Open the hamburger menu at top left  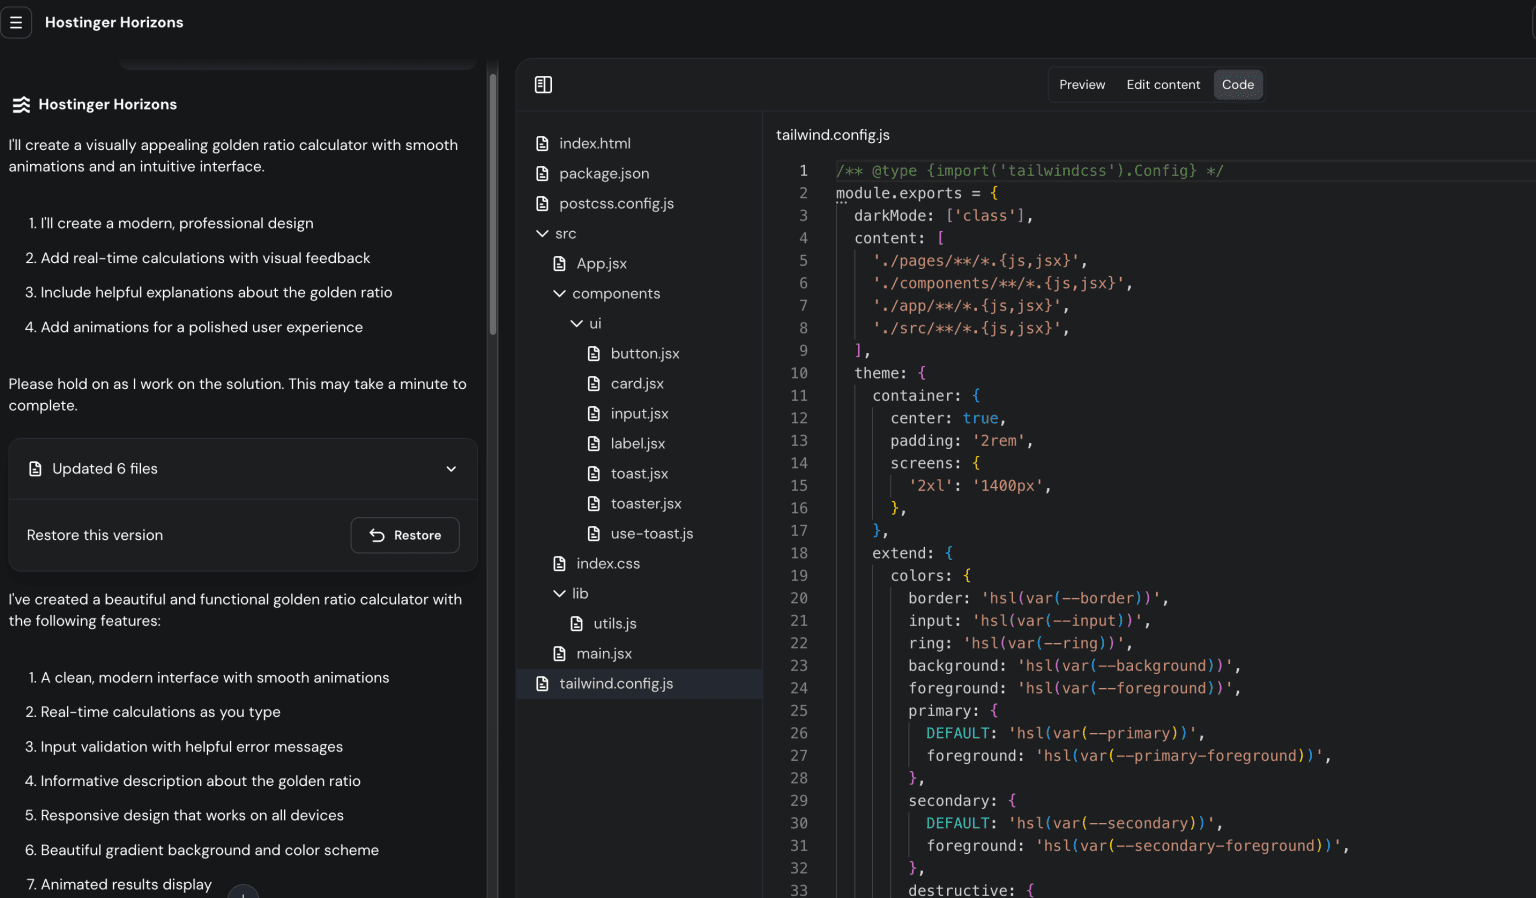(16, 22)
